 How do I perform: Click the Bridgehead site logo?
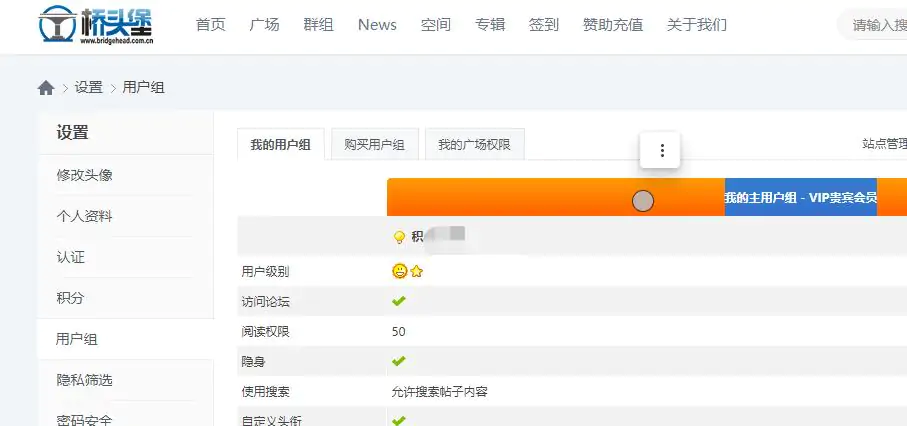95,25
